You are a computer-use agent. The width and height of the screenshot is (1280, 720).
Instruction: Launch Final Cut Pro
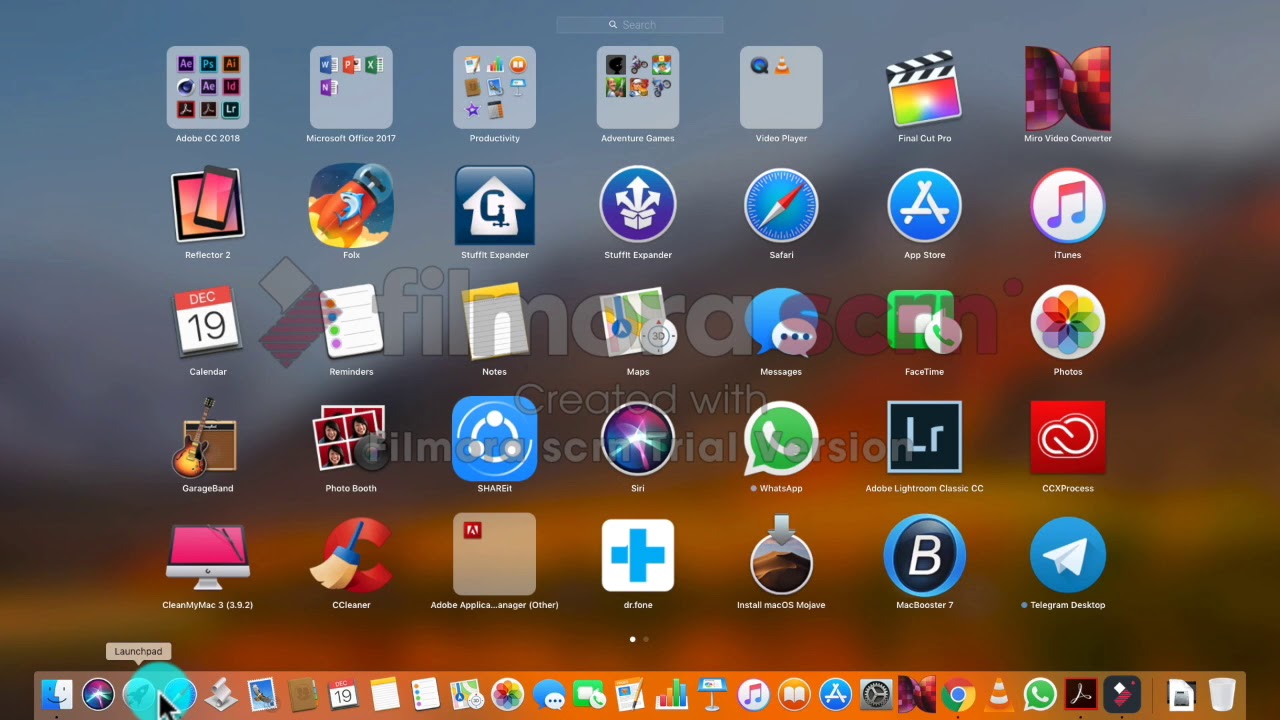[924, 88]
